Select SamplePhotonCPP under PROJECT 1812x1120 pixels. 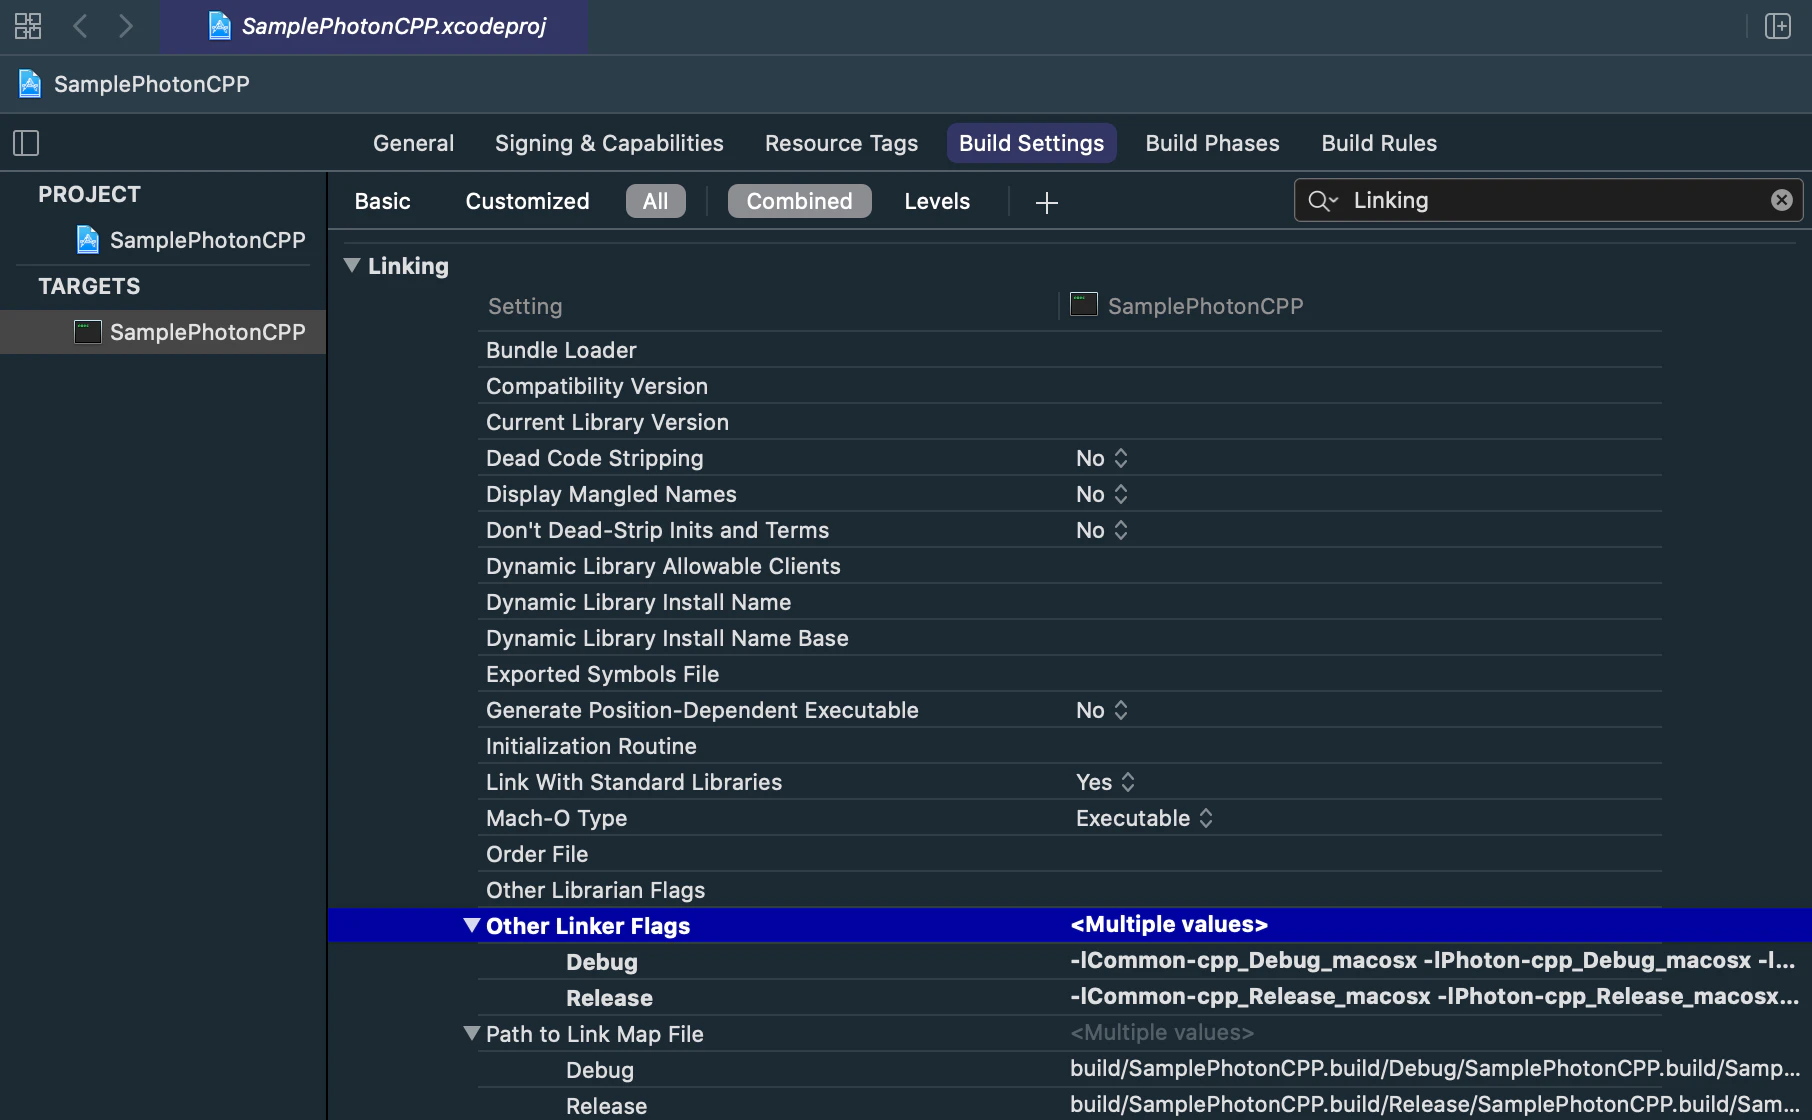191,240
